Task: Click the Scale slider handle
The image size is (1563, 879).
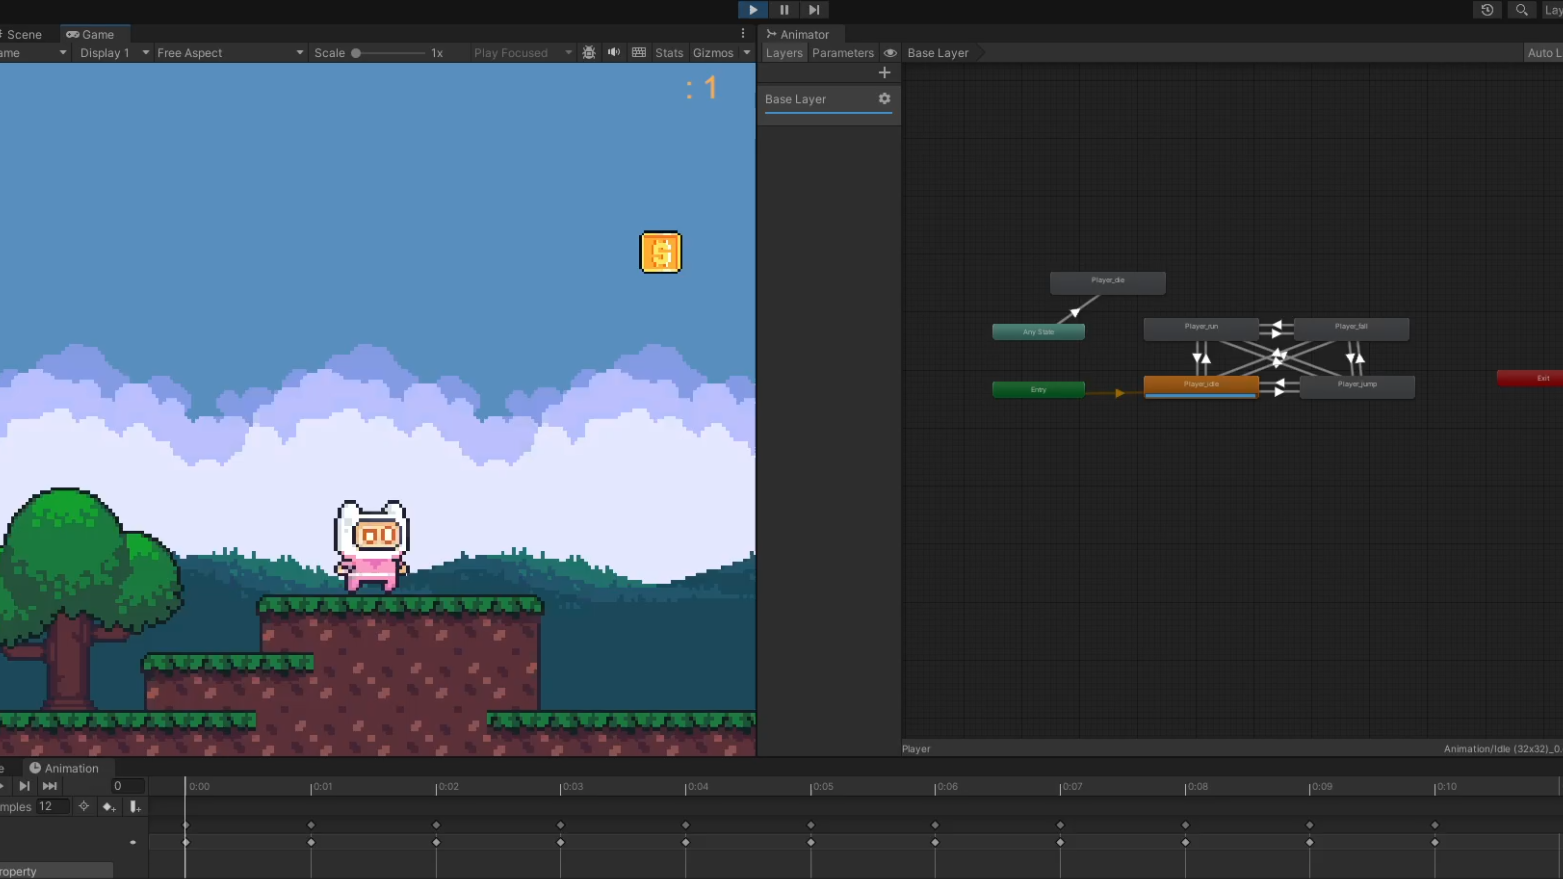Action: [x=356, y=53]
